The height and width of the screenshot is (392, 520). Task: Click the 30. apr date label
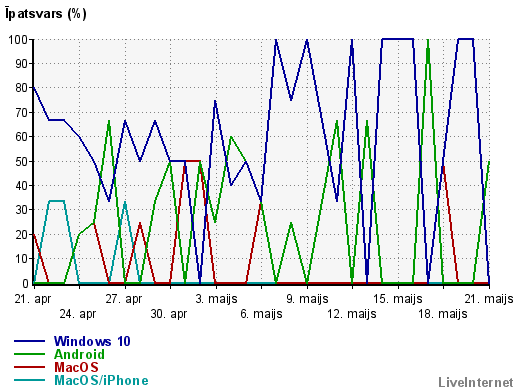coord(169,314)
